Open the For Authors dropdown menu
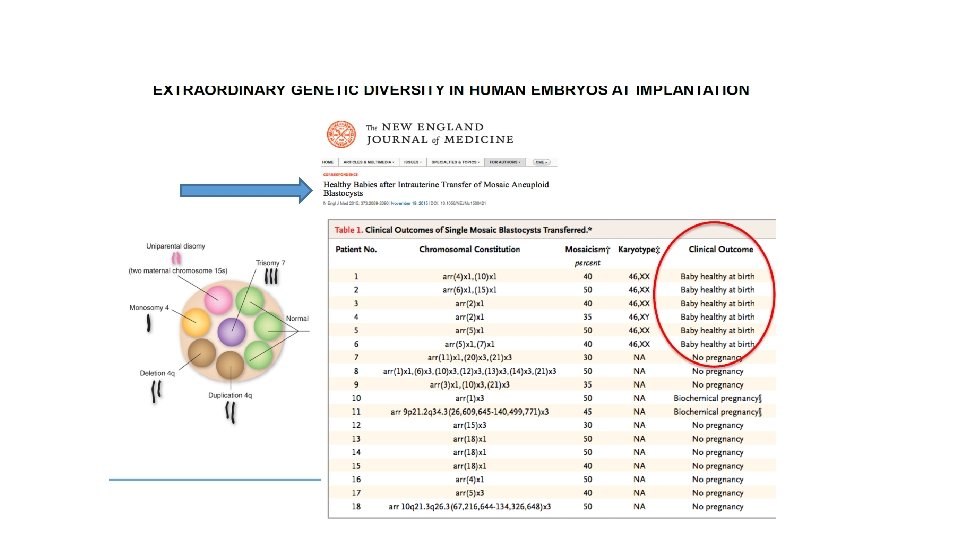Image resolution: width=960 pixels, height=540 pixels. coord(504,162)
